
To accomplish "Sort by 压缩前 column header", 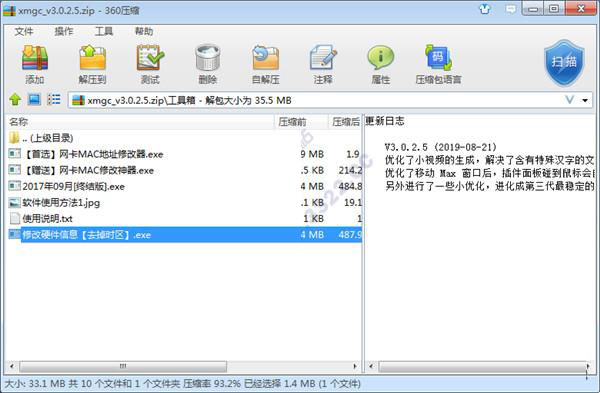I will 293,122.
